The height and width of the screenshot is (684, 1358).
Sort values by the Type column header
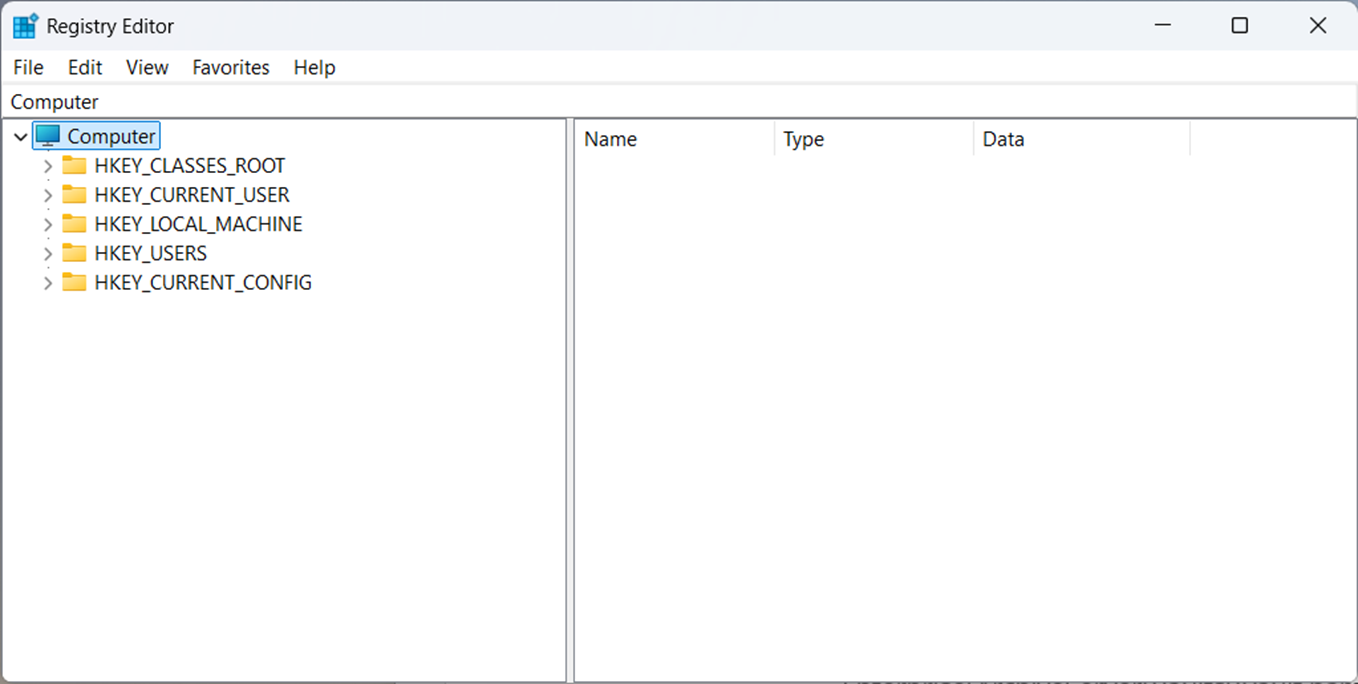pos(803,139)
